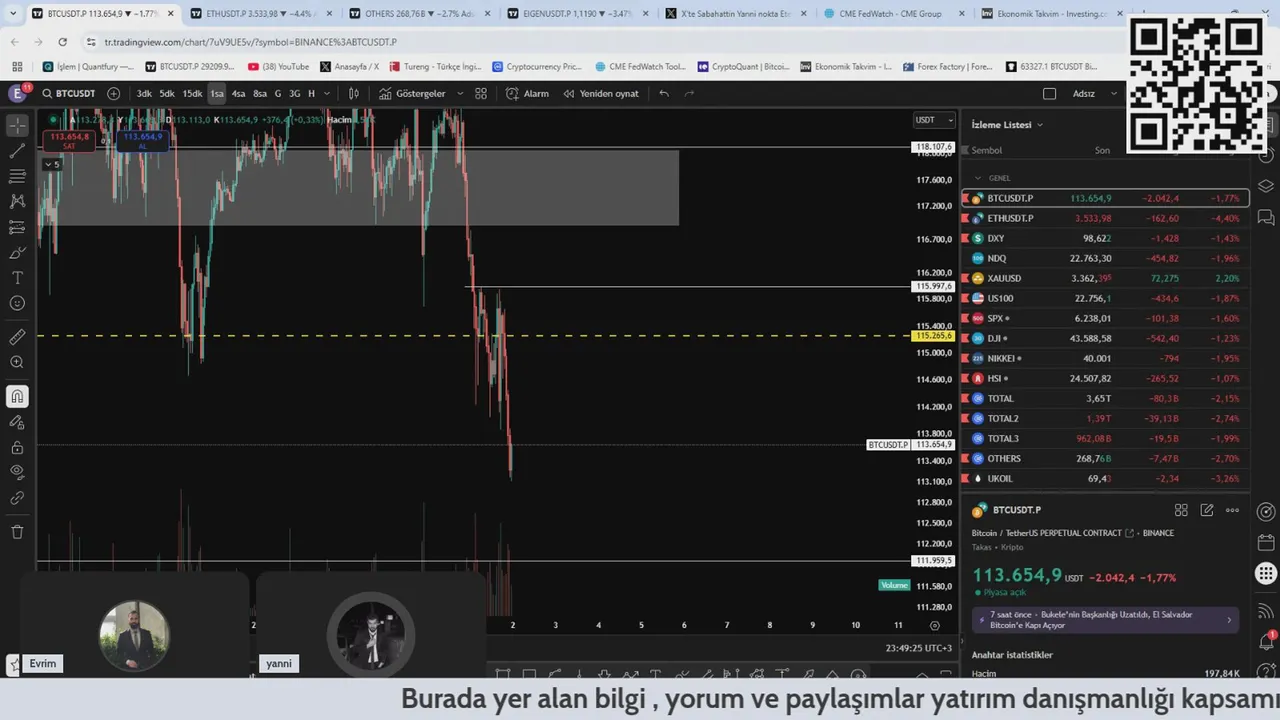
Task: Open BTCUSDT symbol search
Action: [x=69, y=93]
